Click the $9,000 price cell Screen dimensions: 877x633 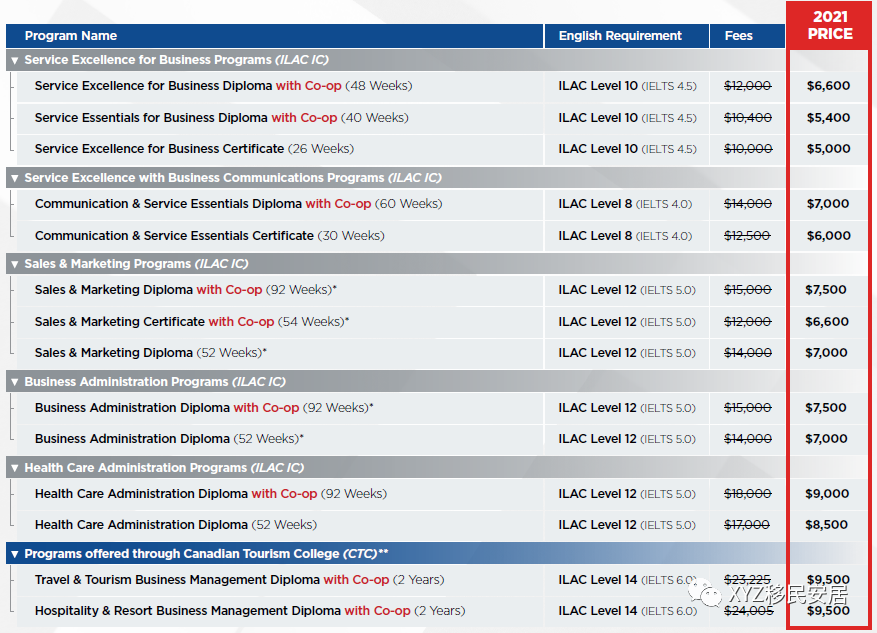tap(827, 494)
